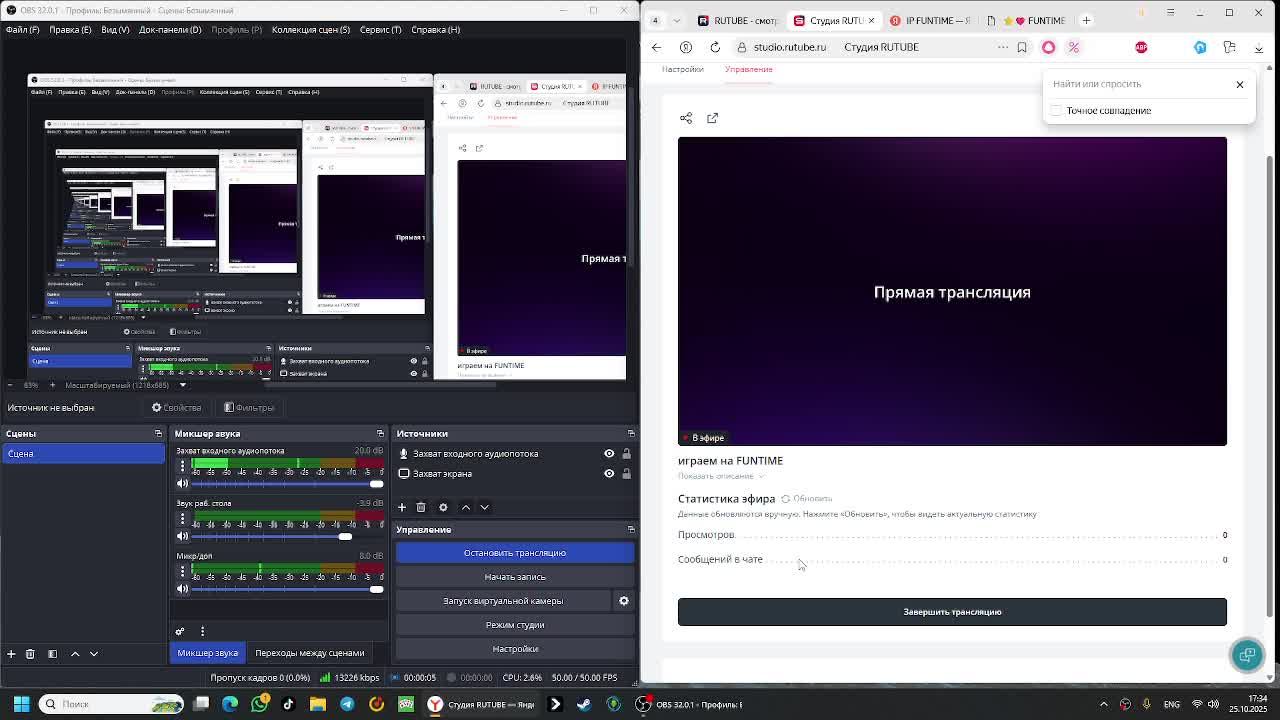This screenshot has width=1280, height=720.
Task: Open virtual camera settings gear
Action: (624, 601)
